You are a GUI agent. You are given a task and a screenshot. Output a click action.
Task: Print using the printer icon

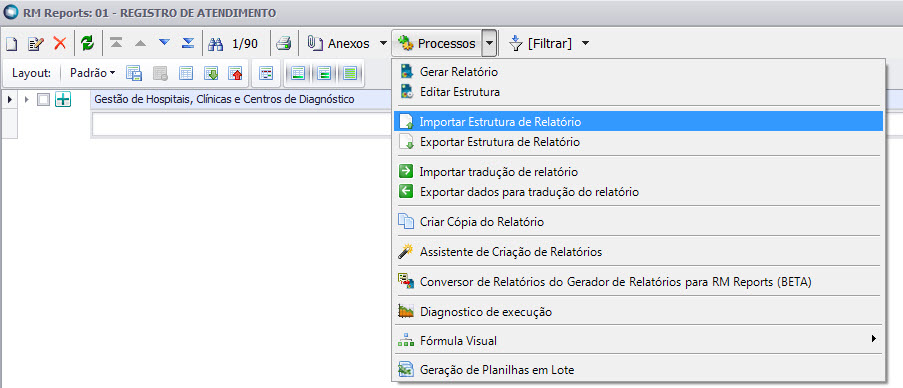(x=284, y=44)
